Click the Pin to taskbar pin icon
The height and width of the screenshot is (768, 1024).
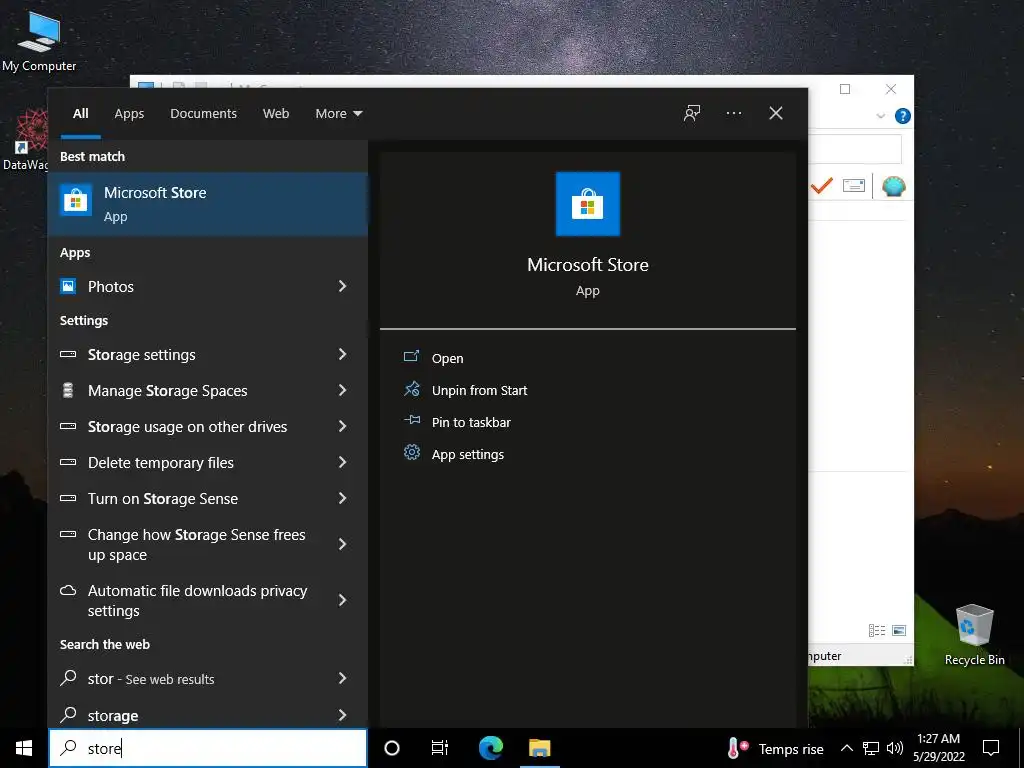pos(411,421)
